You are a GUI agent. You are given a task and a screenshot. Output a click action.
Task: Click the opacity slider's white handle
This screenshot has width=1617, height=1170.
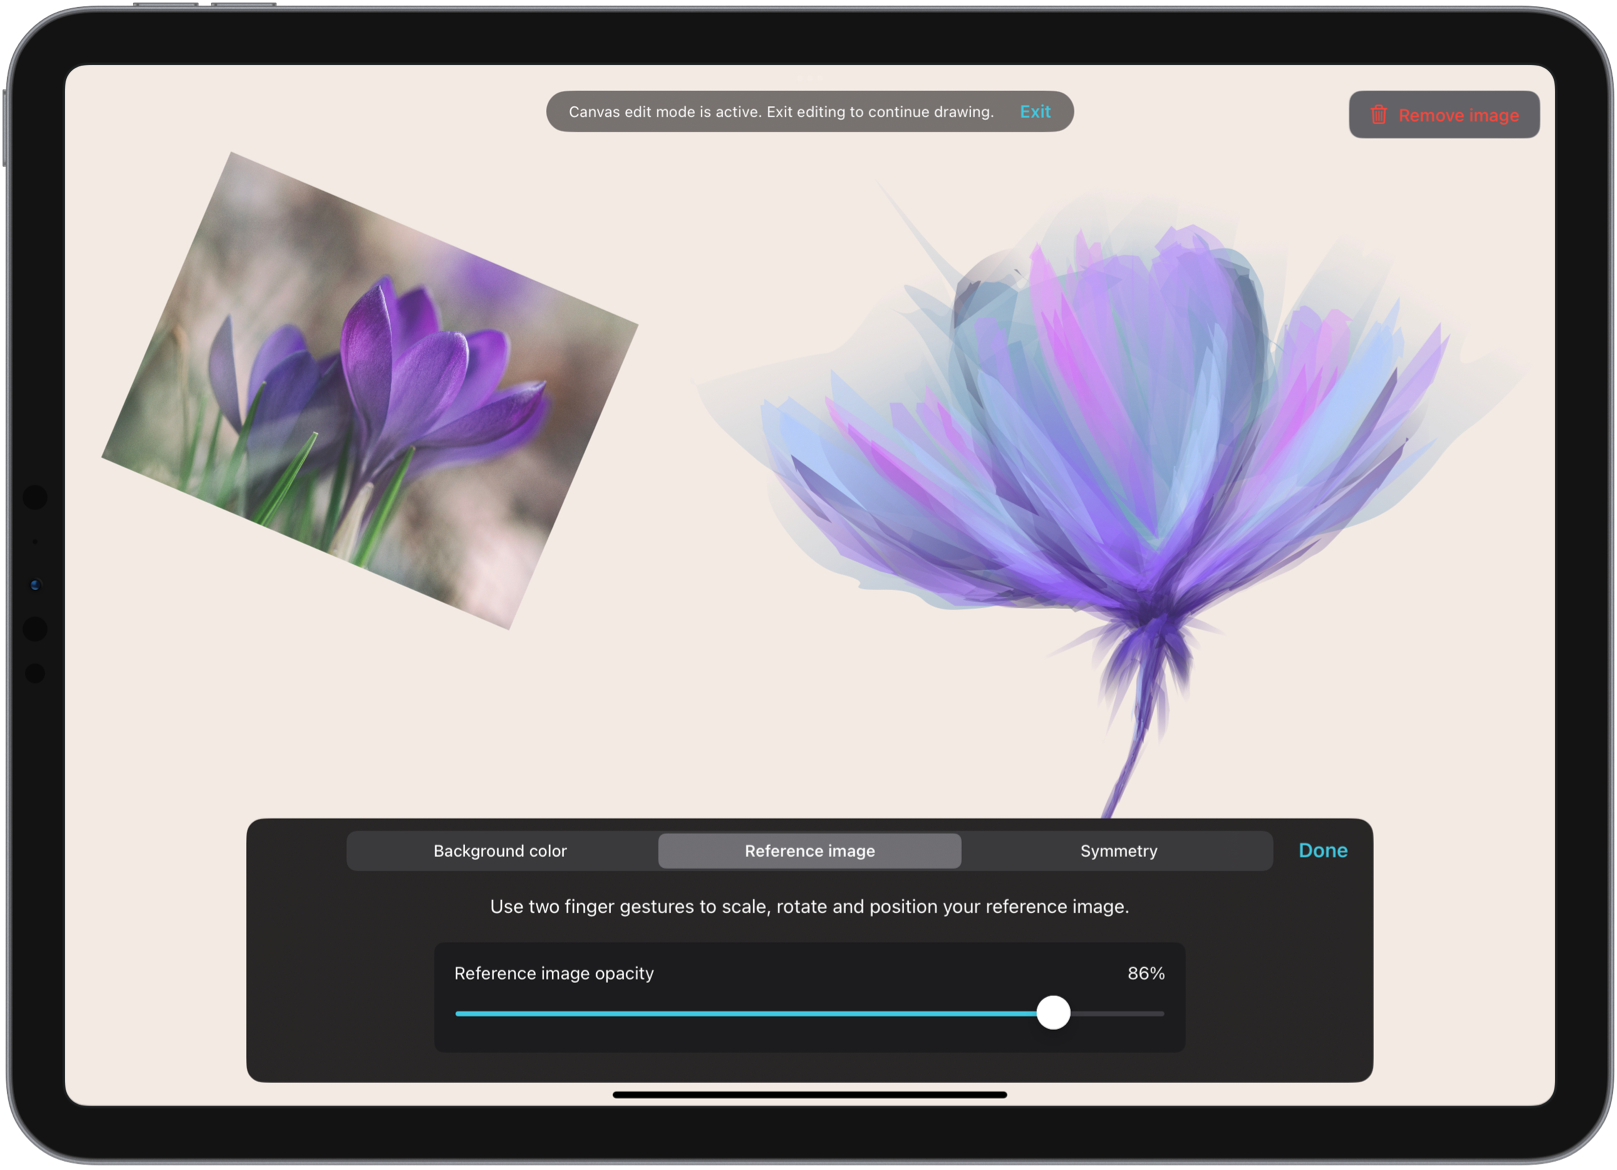coord(1053,1013)
